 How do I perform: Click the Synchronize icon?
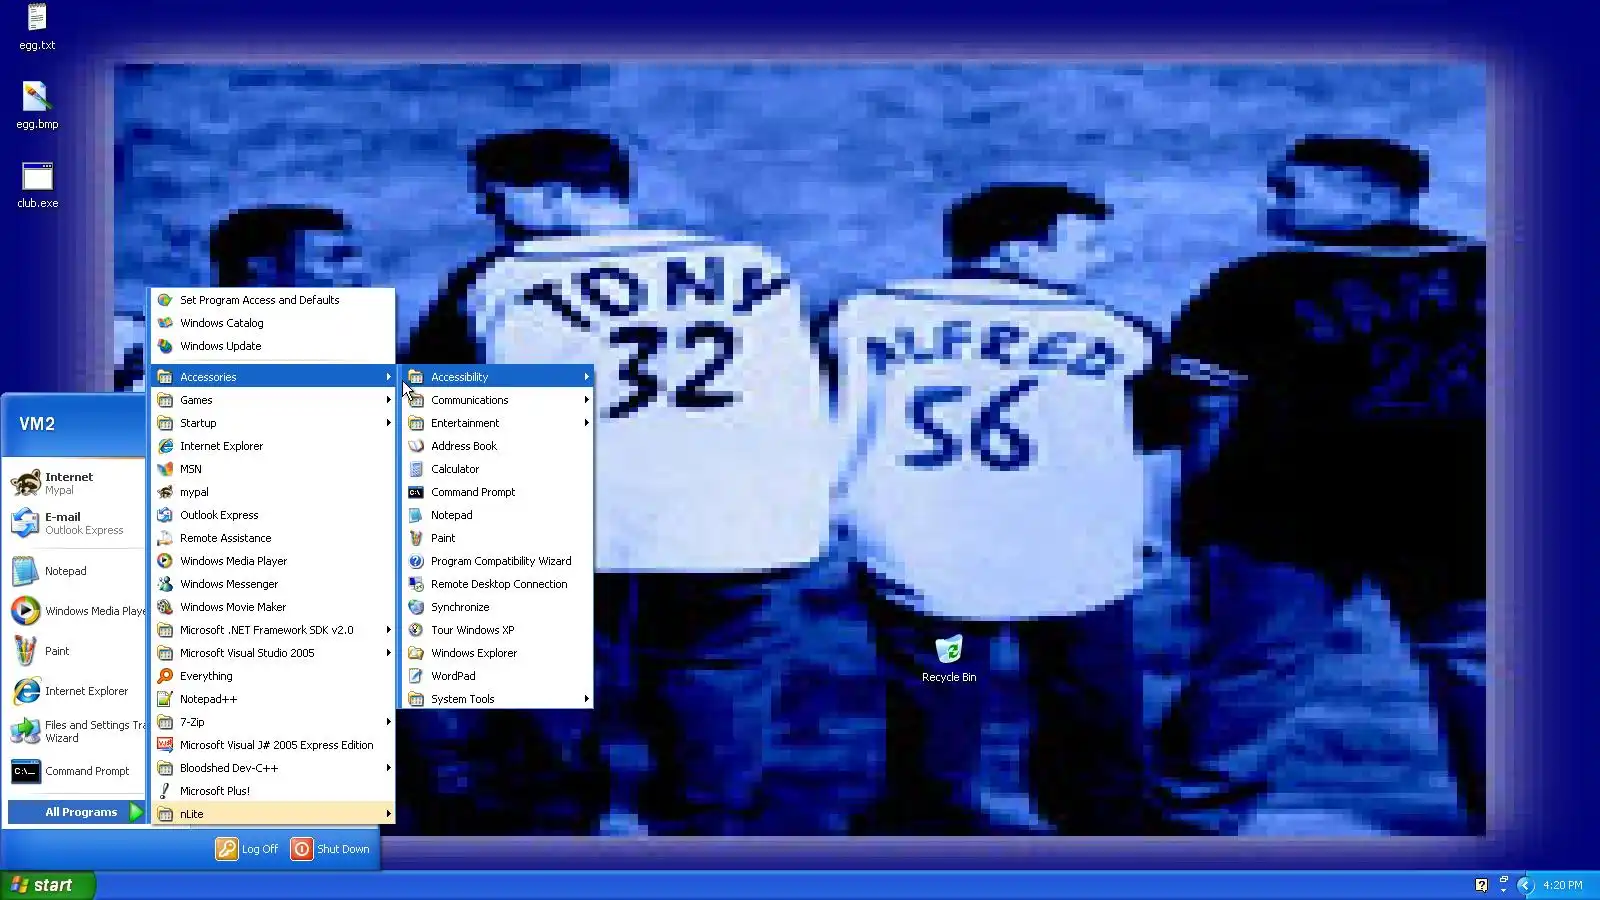click(416, 607)
